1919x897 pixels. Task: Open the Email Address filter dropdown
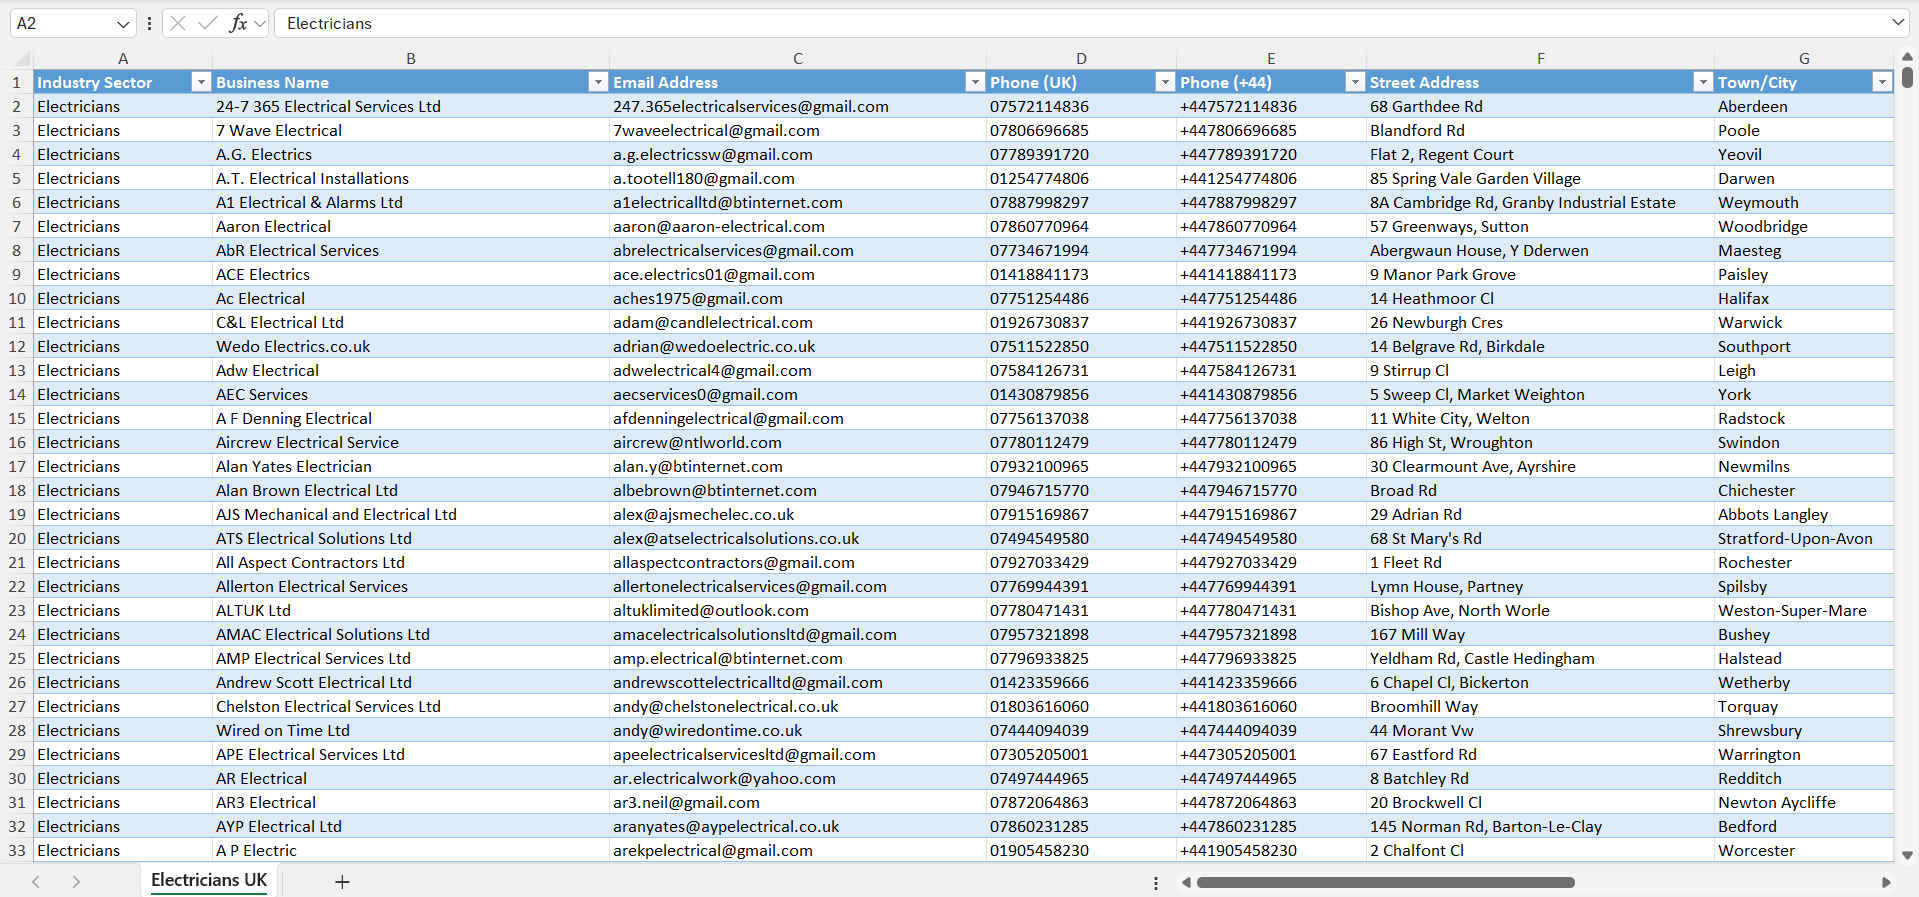pos(975,82)
